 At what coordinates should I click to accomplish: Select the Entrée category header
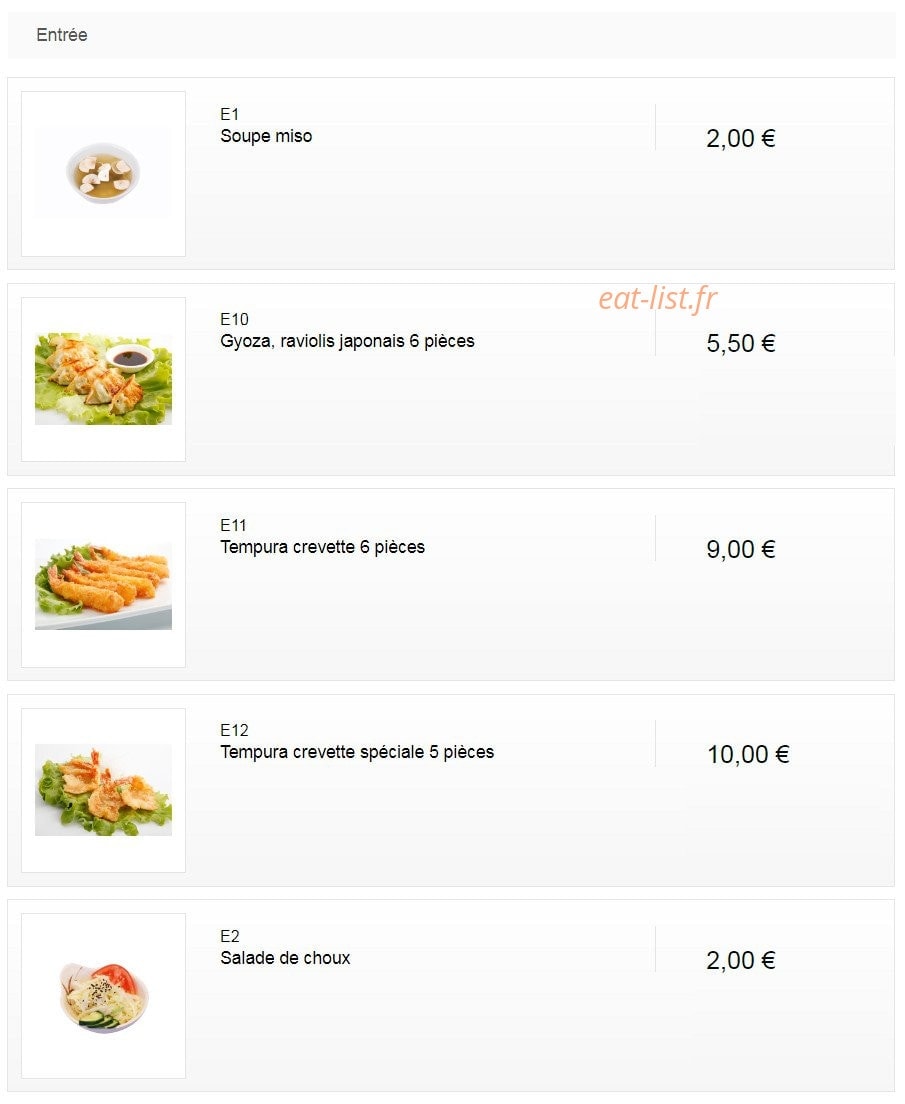[62, 35]
